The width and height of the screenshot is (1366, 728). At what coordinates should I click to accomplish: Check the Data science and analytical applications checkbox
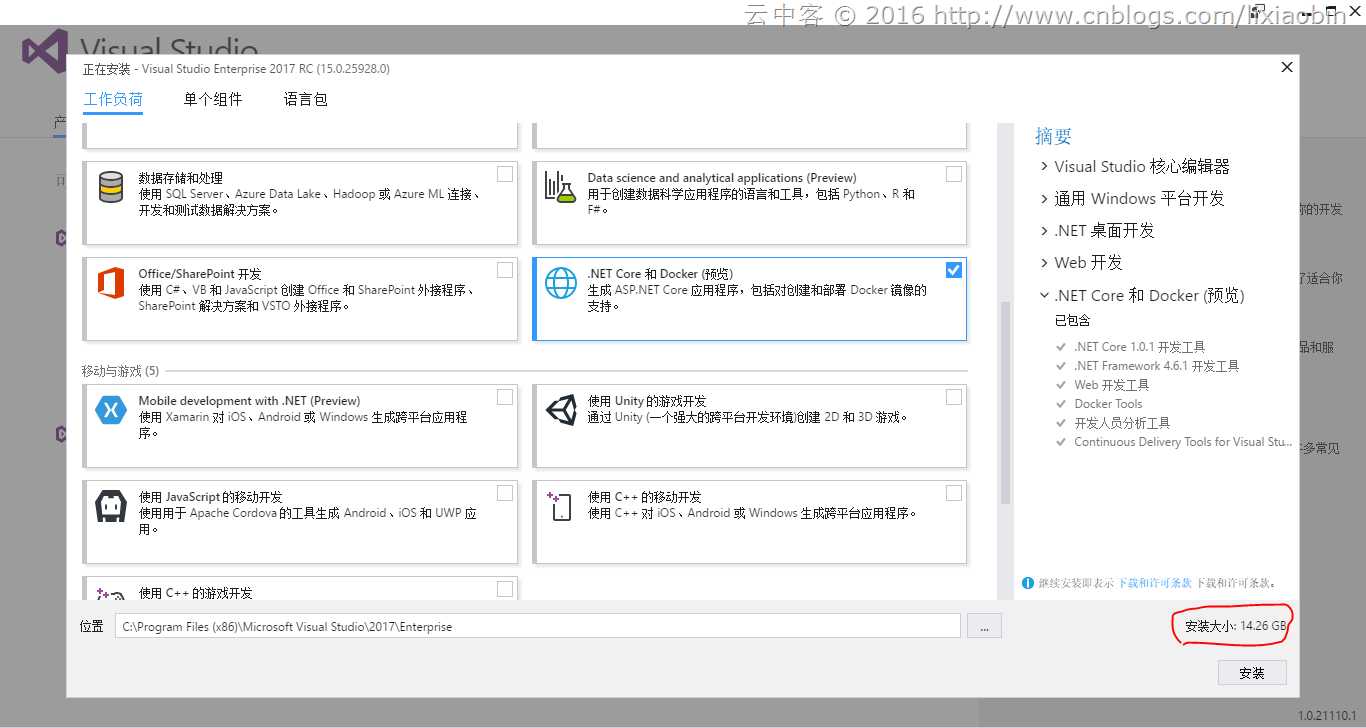pos(954,174)
